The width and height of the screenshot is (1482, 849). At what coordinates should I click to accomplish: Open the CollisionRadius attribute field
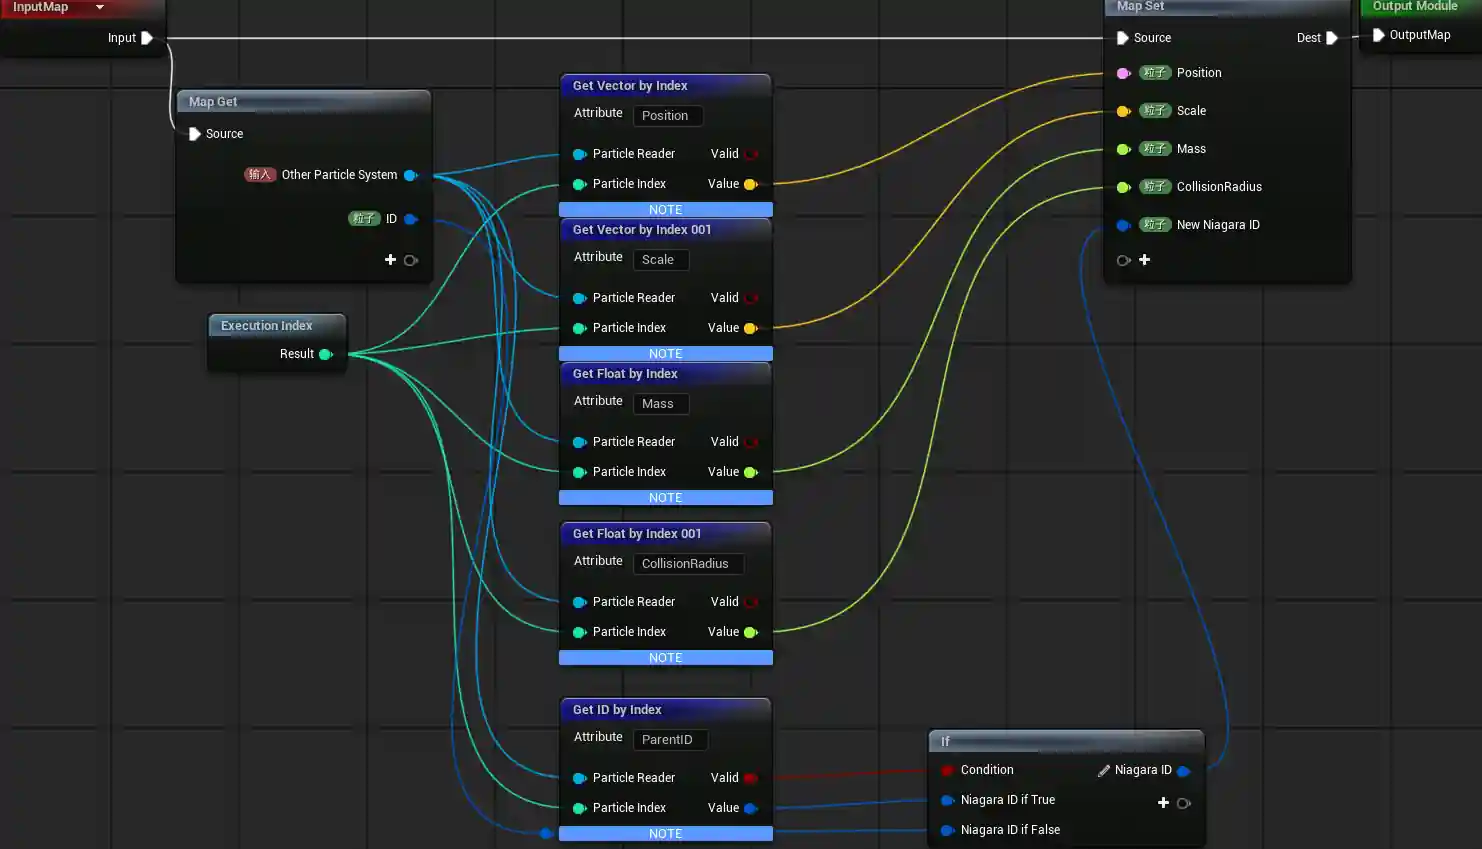(687, 564)
